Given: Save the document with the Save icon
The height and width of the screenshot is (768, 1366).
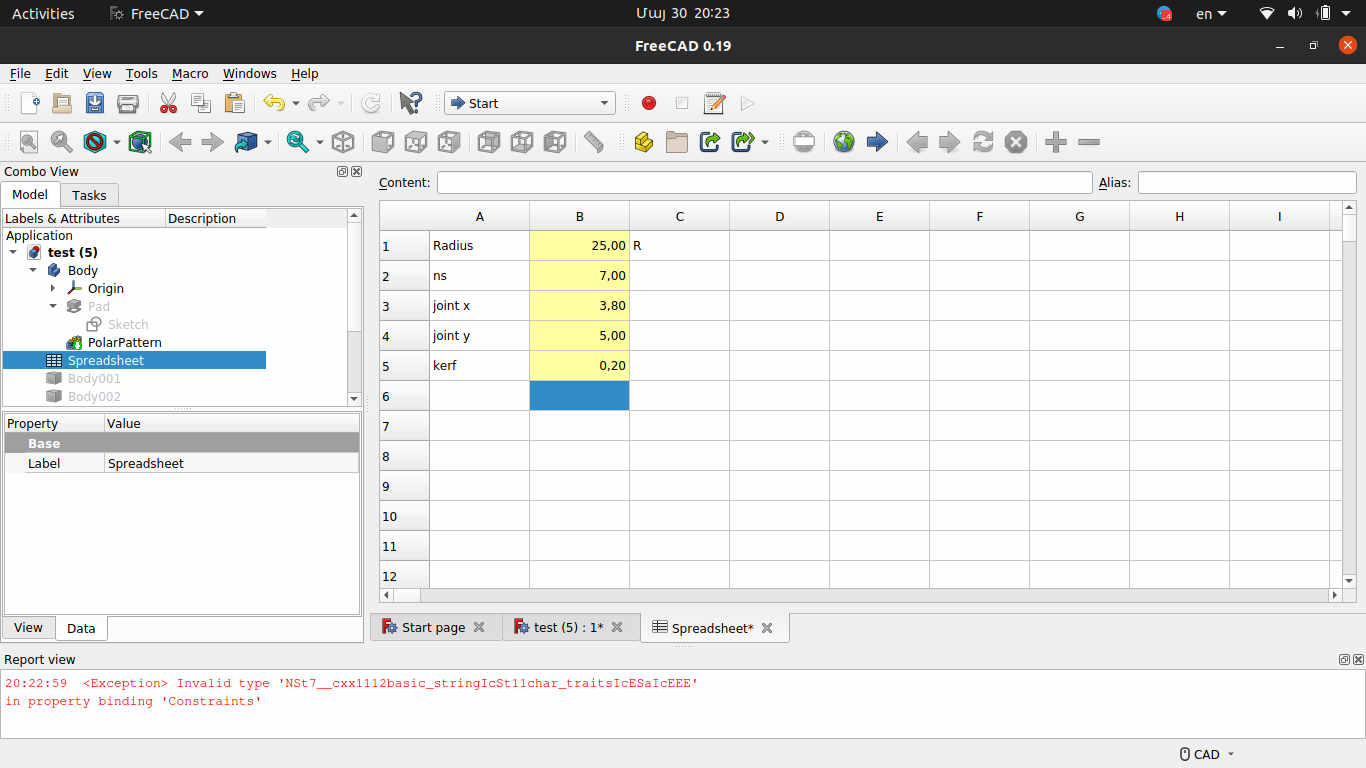Looking at the screenshot, I should 95,103.
